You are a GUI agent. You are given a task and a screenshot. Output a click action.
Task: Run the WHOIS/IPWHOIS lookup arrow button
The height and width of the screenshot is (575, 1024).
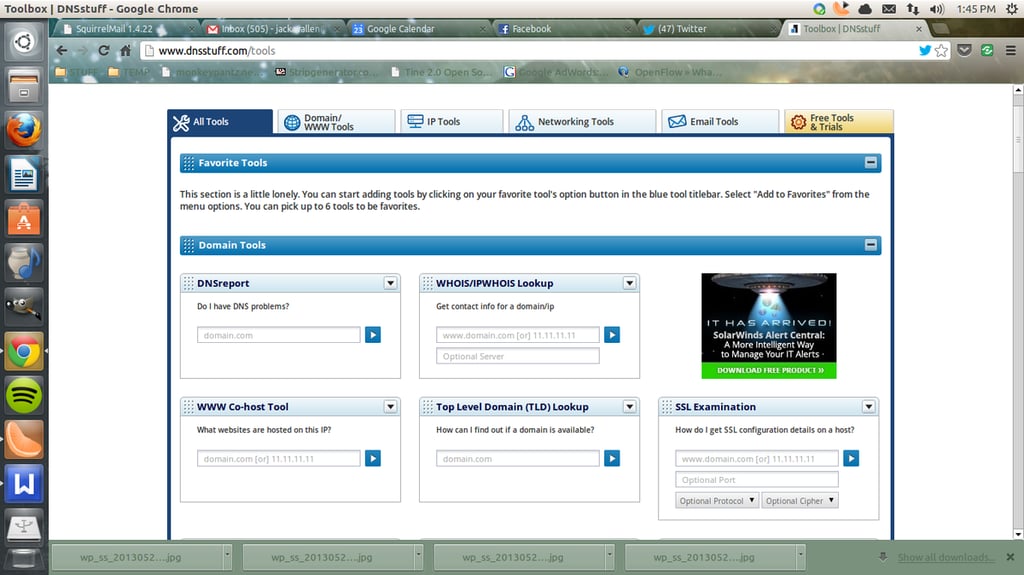tap(612, 335)
